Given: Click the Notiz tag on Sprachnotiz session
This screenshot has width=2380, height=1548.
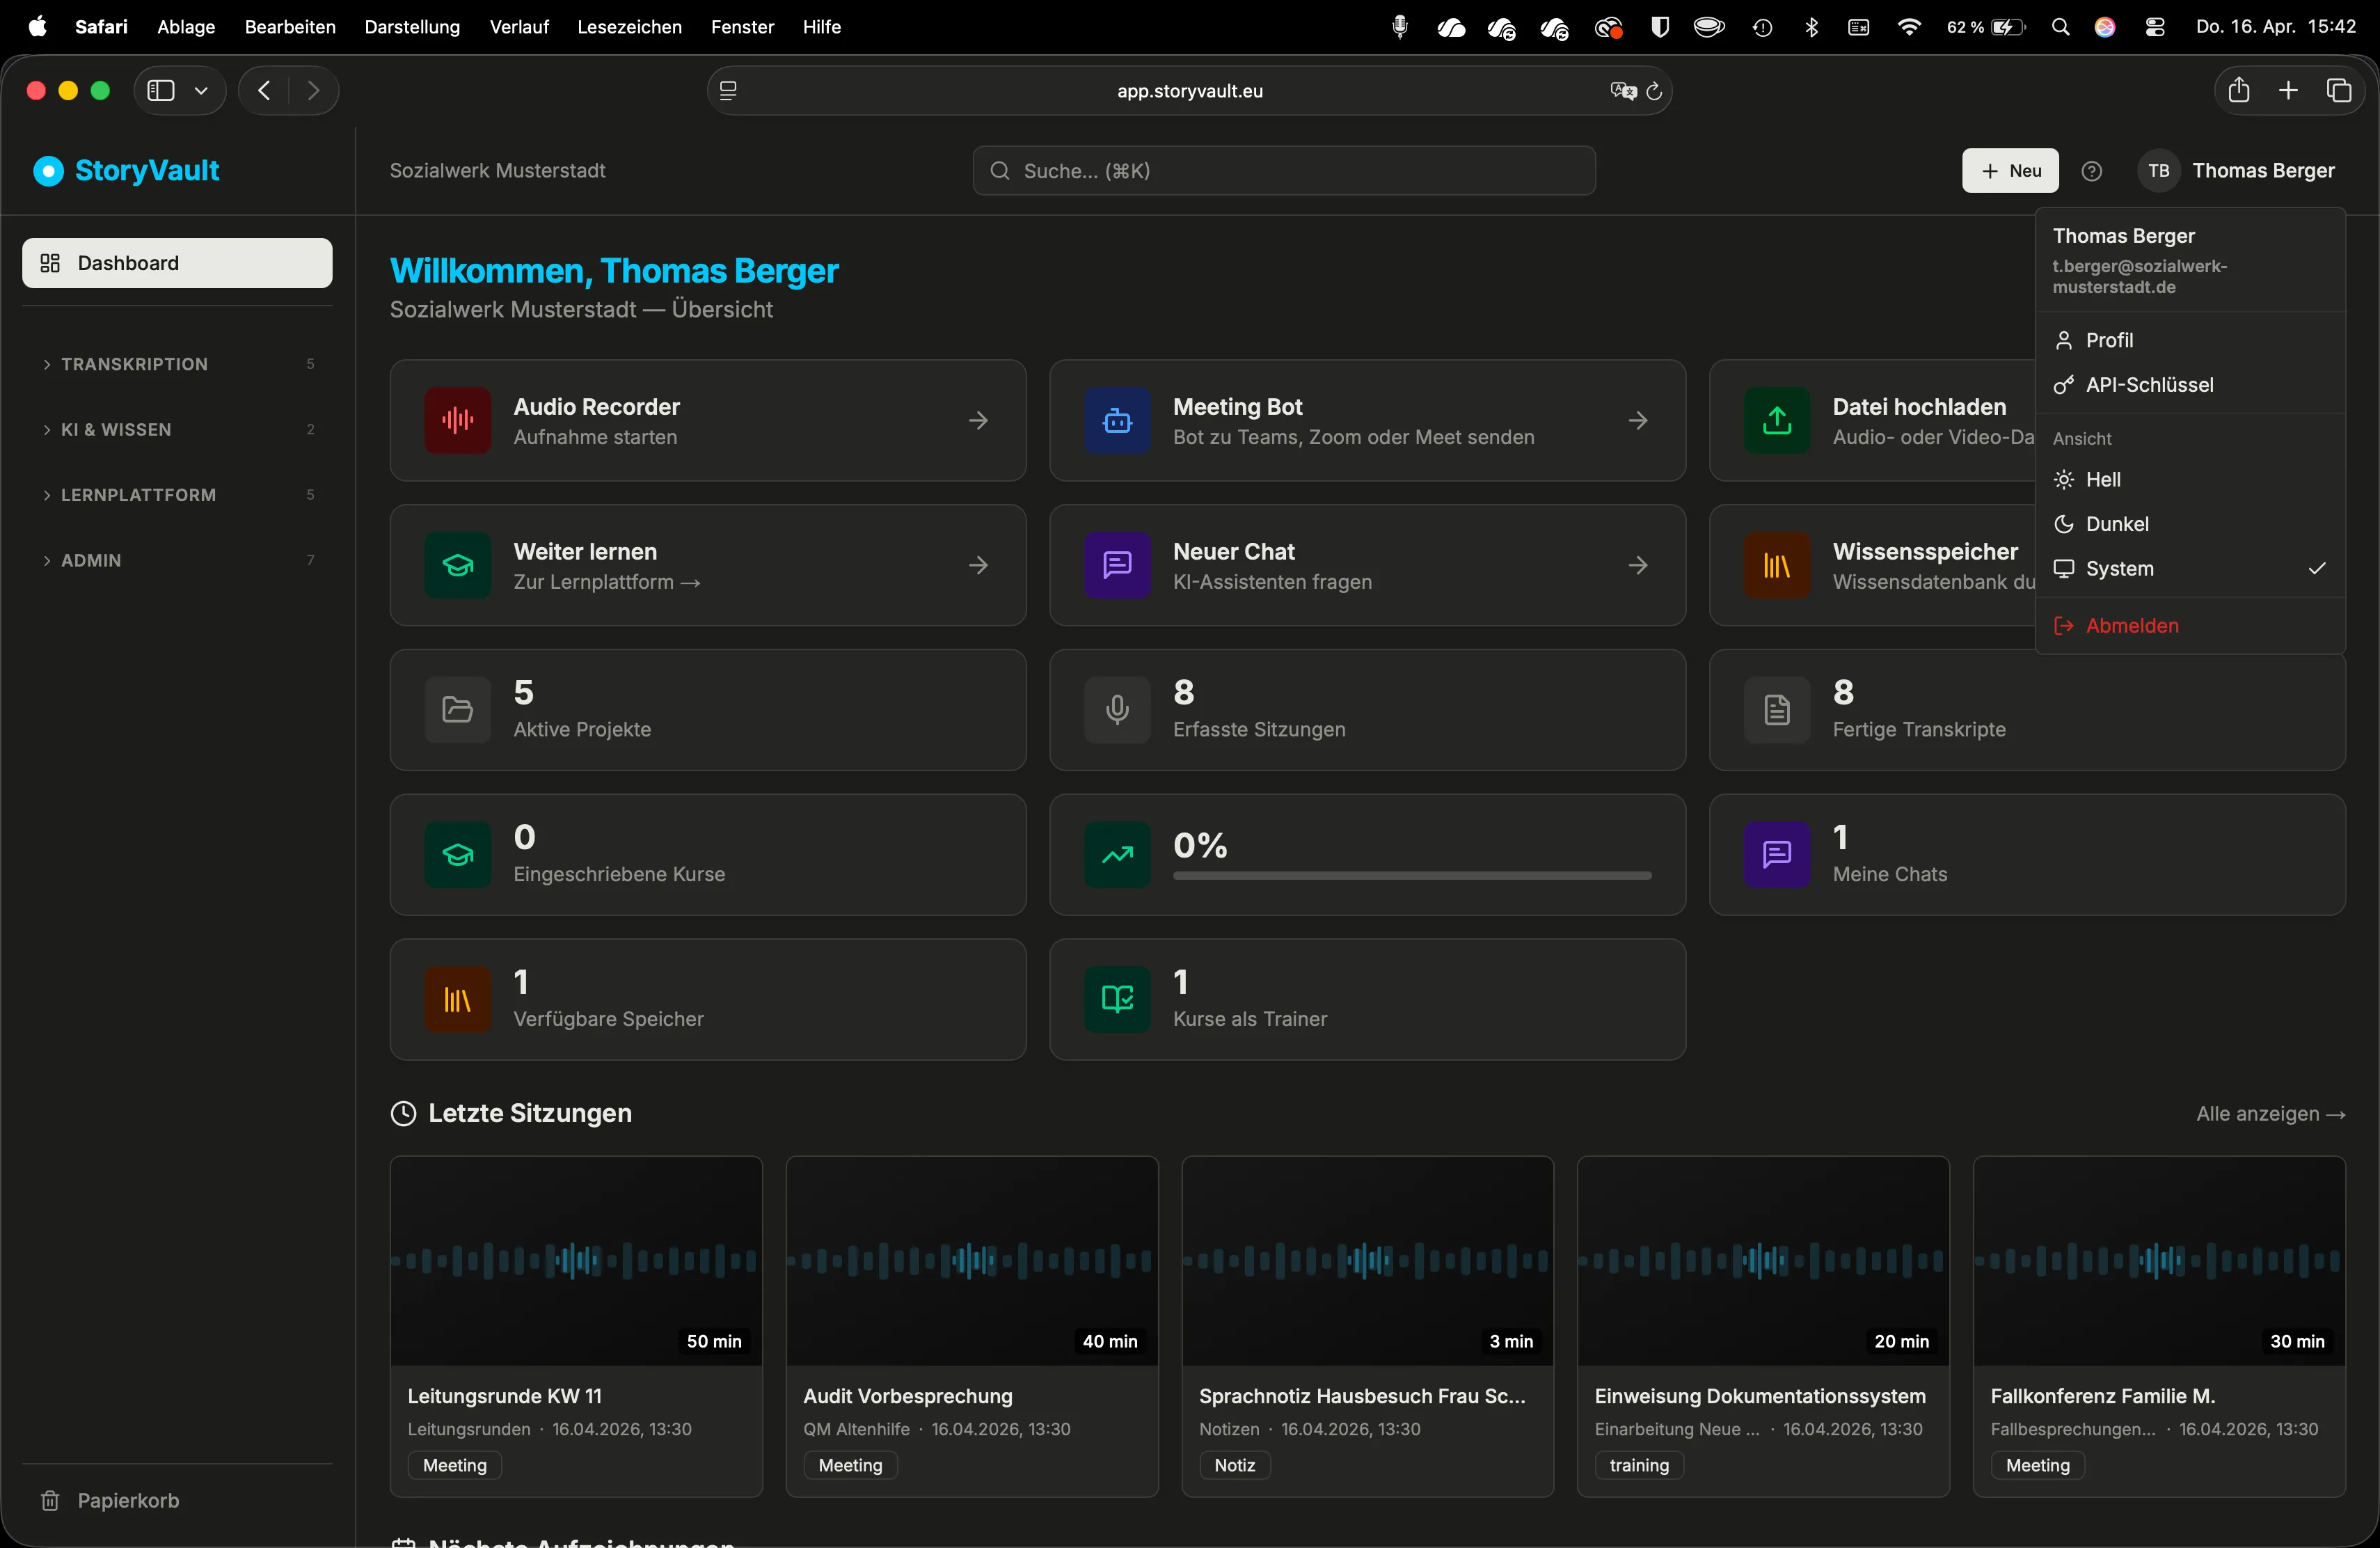Looking at the screenshot, I should tap(1234, 1466).
